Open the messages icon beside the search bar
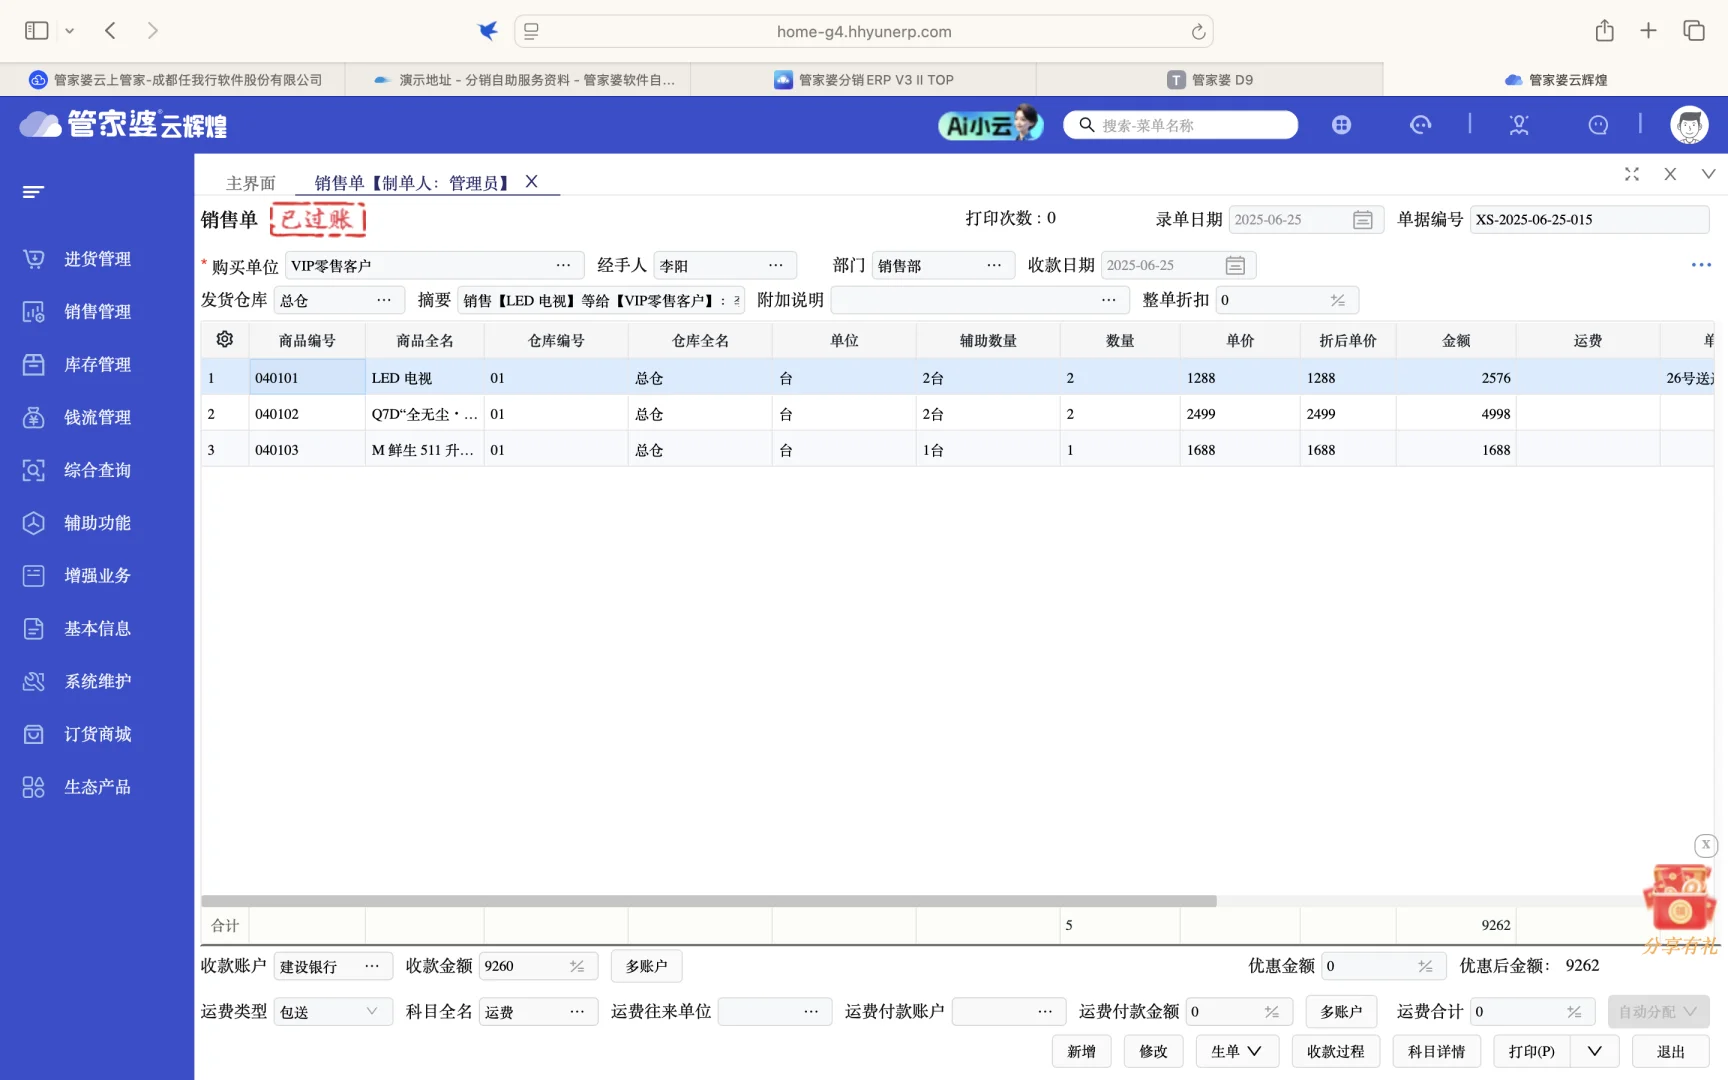The height and width of the screenshot is (1080, 1728). click(x=1421, y=124)
